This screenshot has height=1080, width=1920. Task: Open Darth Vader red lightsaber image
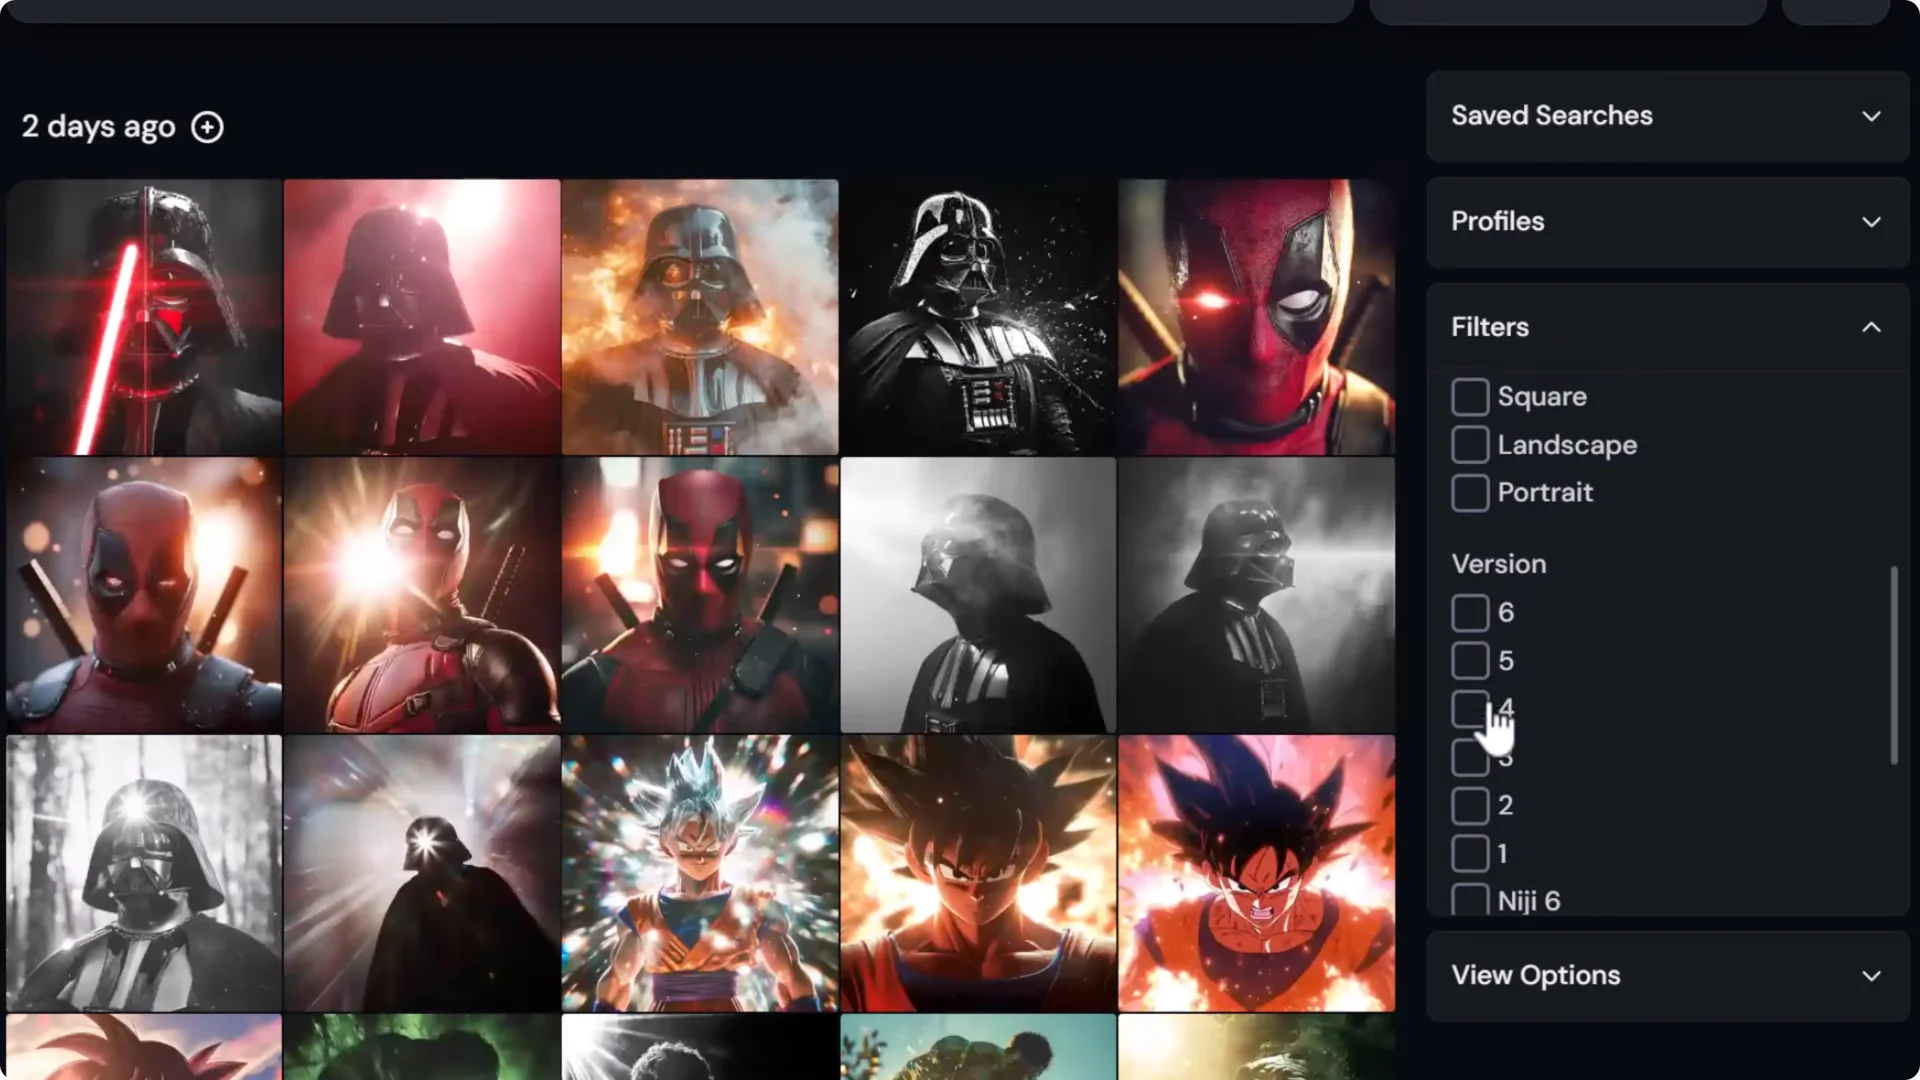(x=144, y=317)
